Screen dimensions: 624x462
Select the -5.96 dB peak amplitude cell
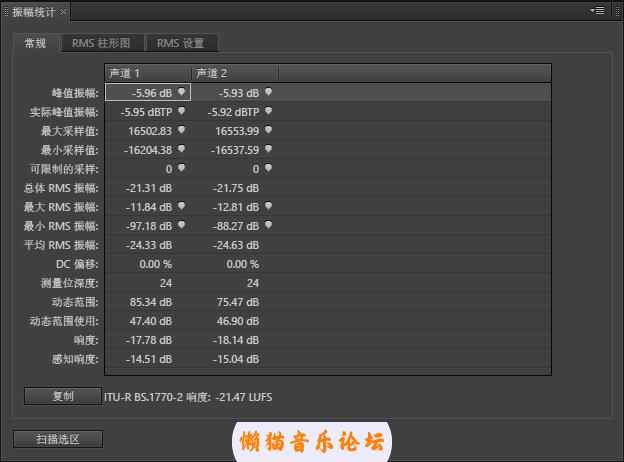point(148,92)
